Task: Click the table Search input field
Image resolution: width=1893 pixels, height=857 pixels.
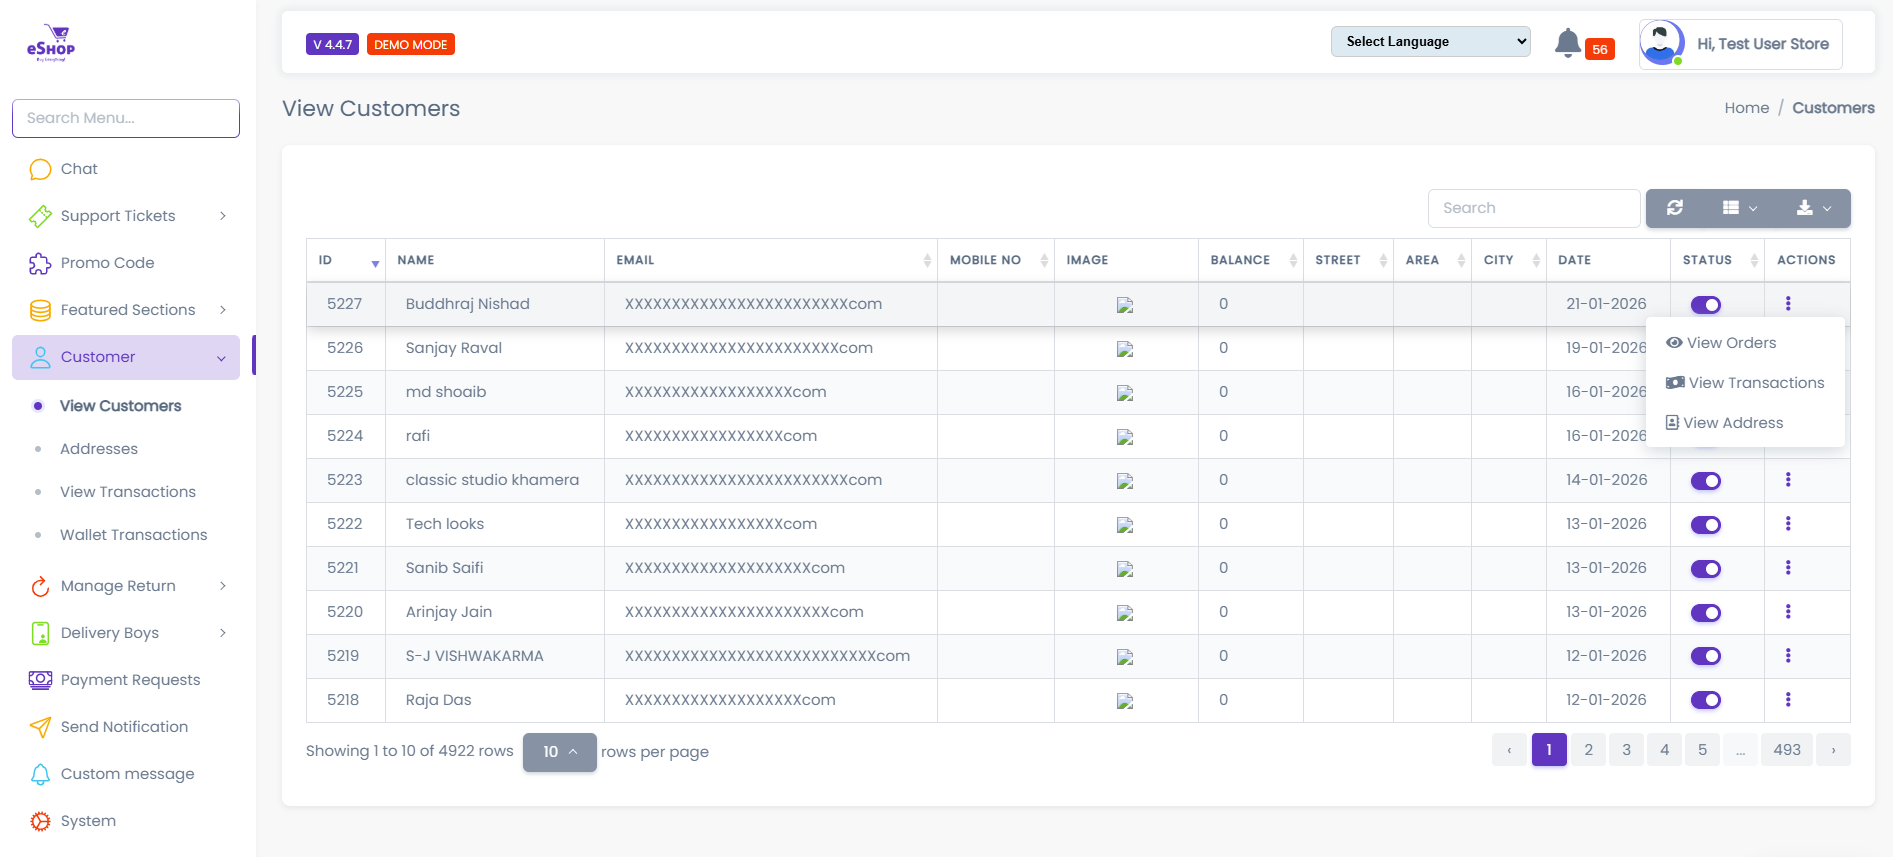Action: tap(1534, 208)
